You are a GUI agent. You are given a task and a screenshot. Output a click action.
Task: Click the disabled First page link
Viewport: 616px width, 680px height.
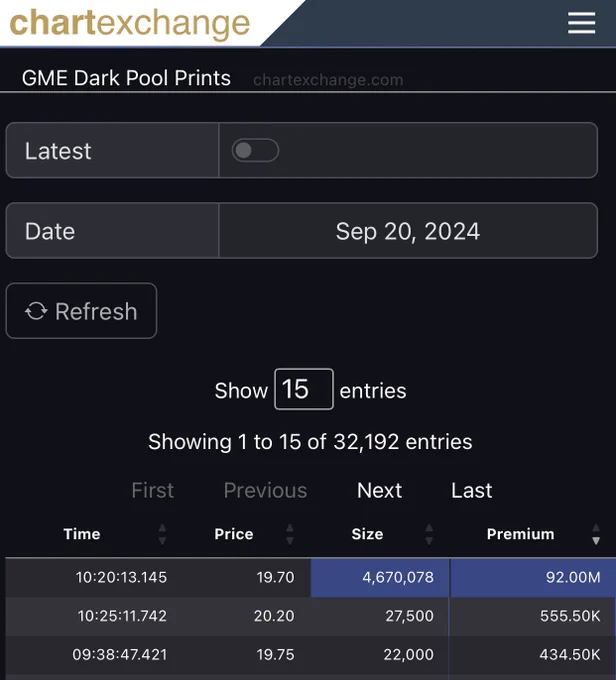point(153,490)
